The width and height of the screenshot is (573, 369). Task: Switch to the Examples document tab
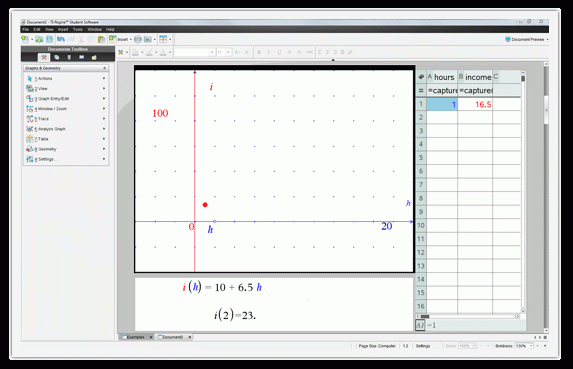coord(136,337)
